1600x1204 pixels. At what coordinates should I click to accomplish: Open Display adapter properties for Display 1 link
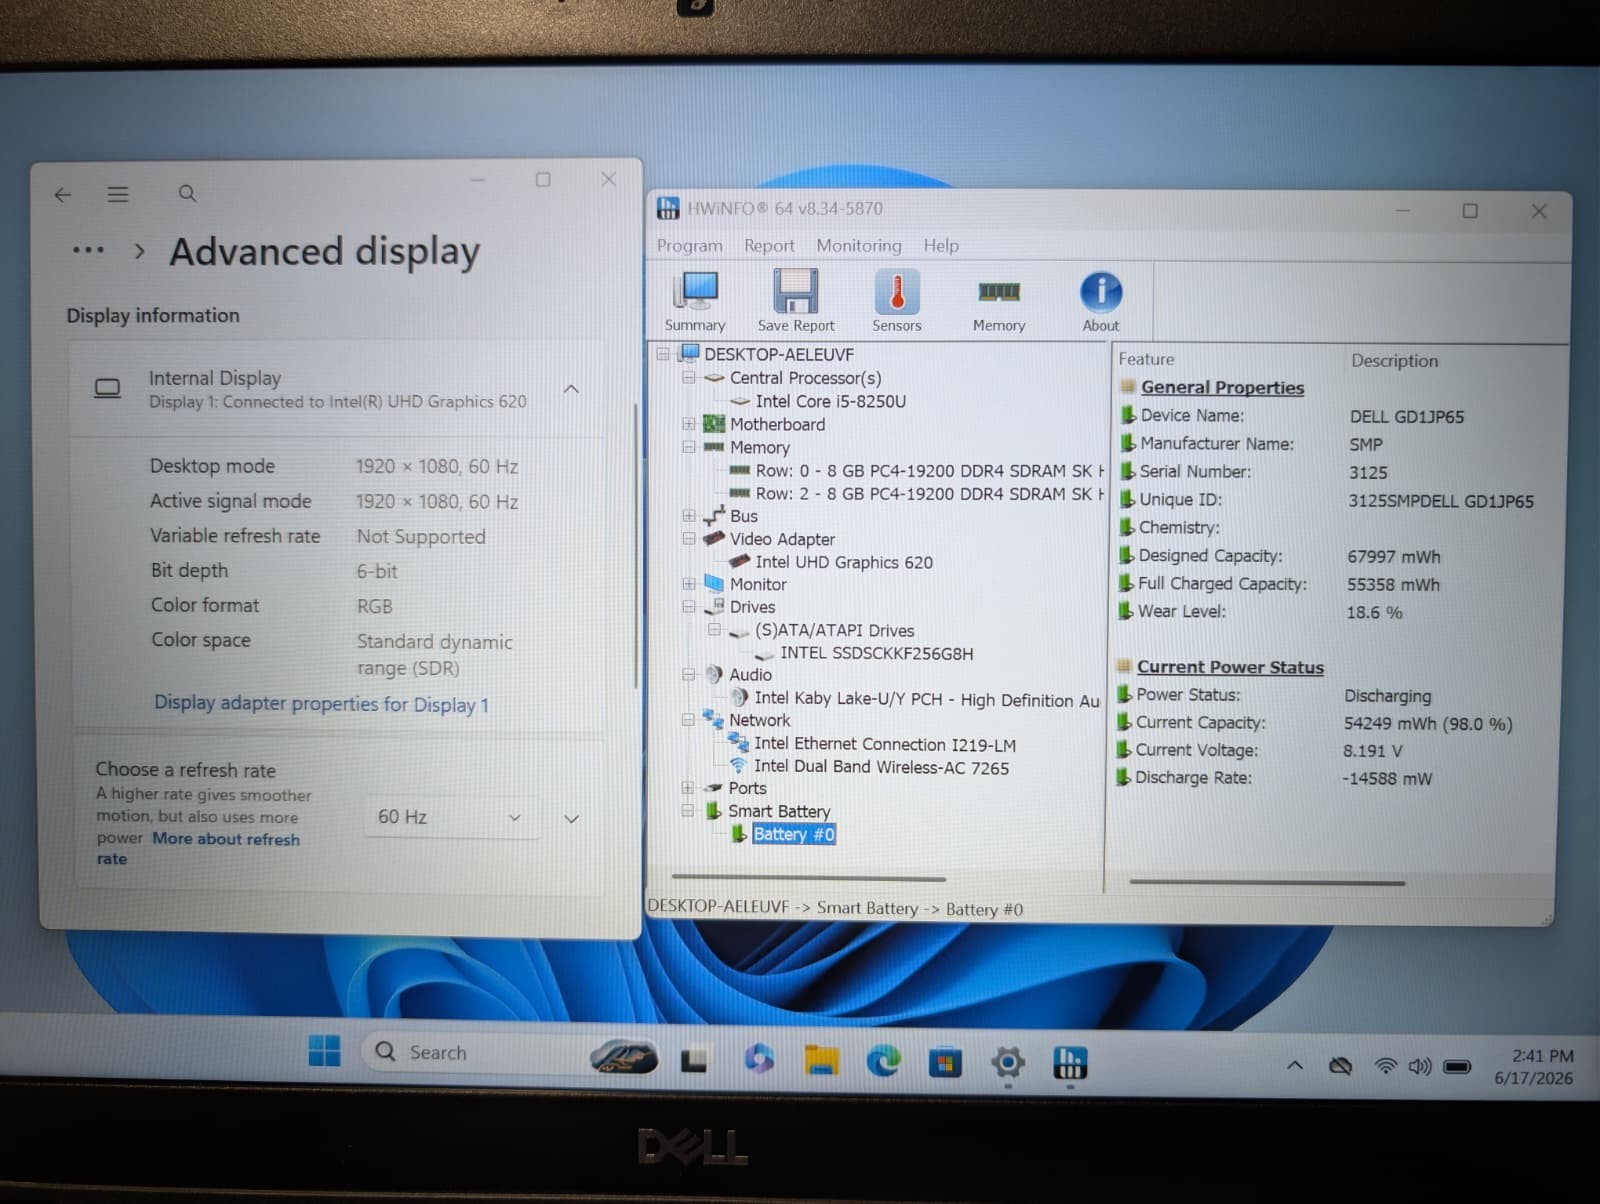[321, 703]
